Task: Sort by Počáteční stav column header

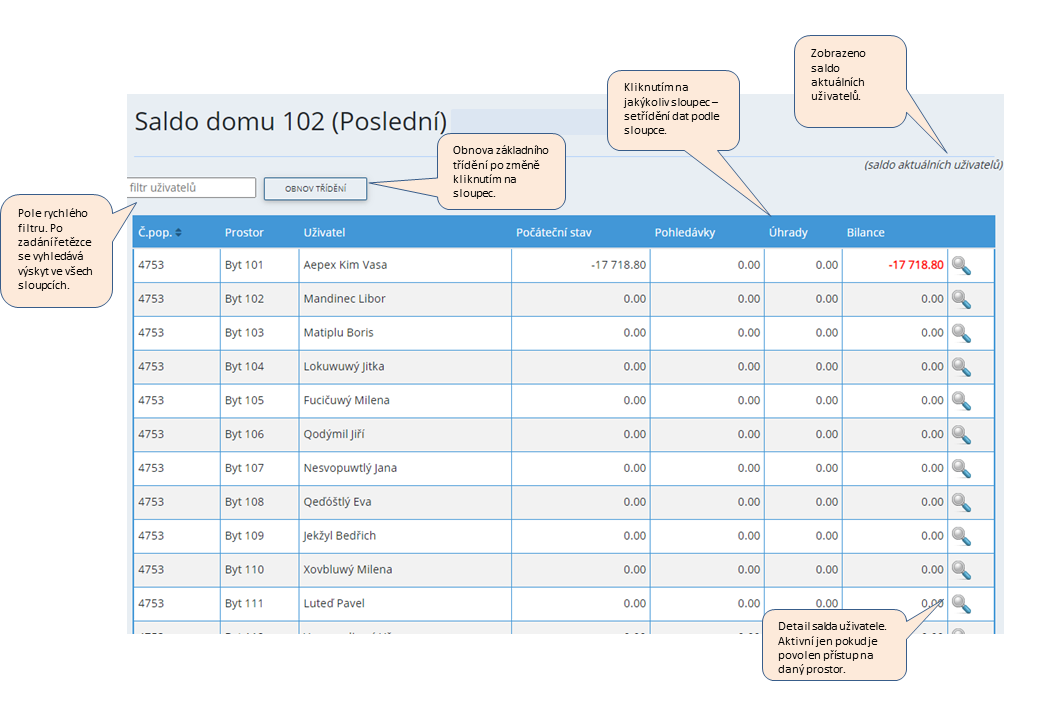Action: click(554, 233)
